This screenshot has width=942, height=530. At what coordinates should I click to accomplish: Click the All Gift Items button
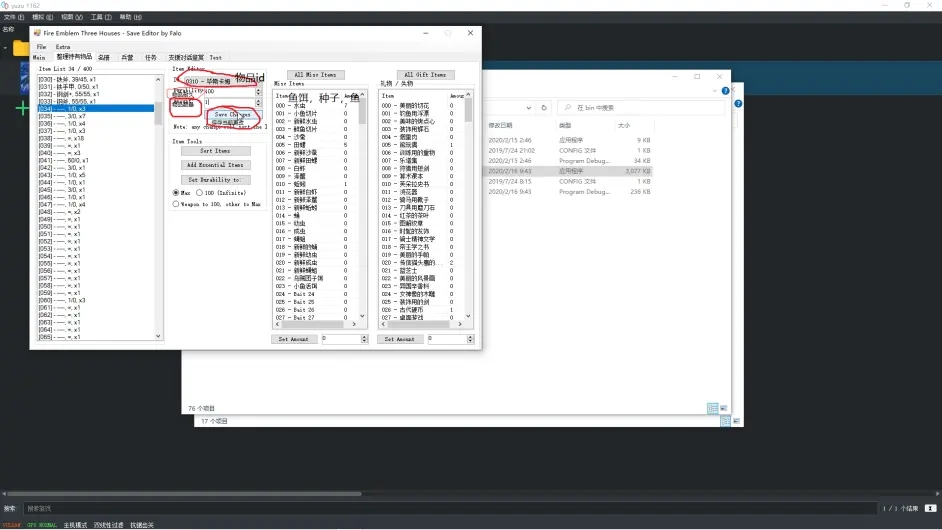click(423, 75)
